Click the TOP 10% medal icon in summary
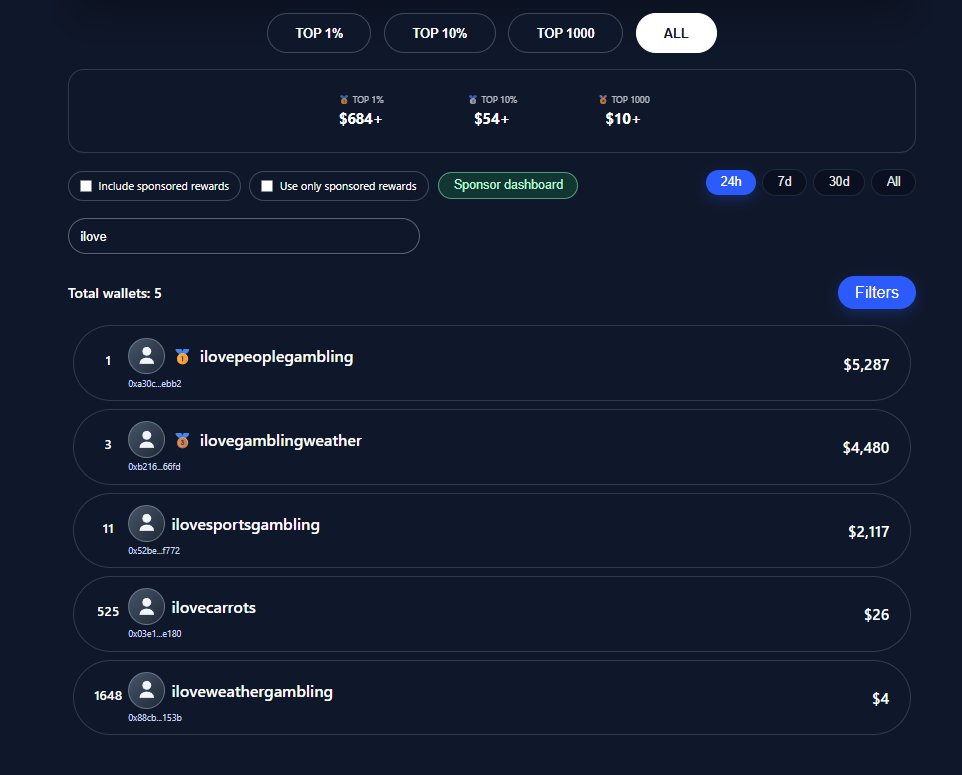This screenshot has height=775, width=962. [472, 99]
